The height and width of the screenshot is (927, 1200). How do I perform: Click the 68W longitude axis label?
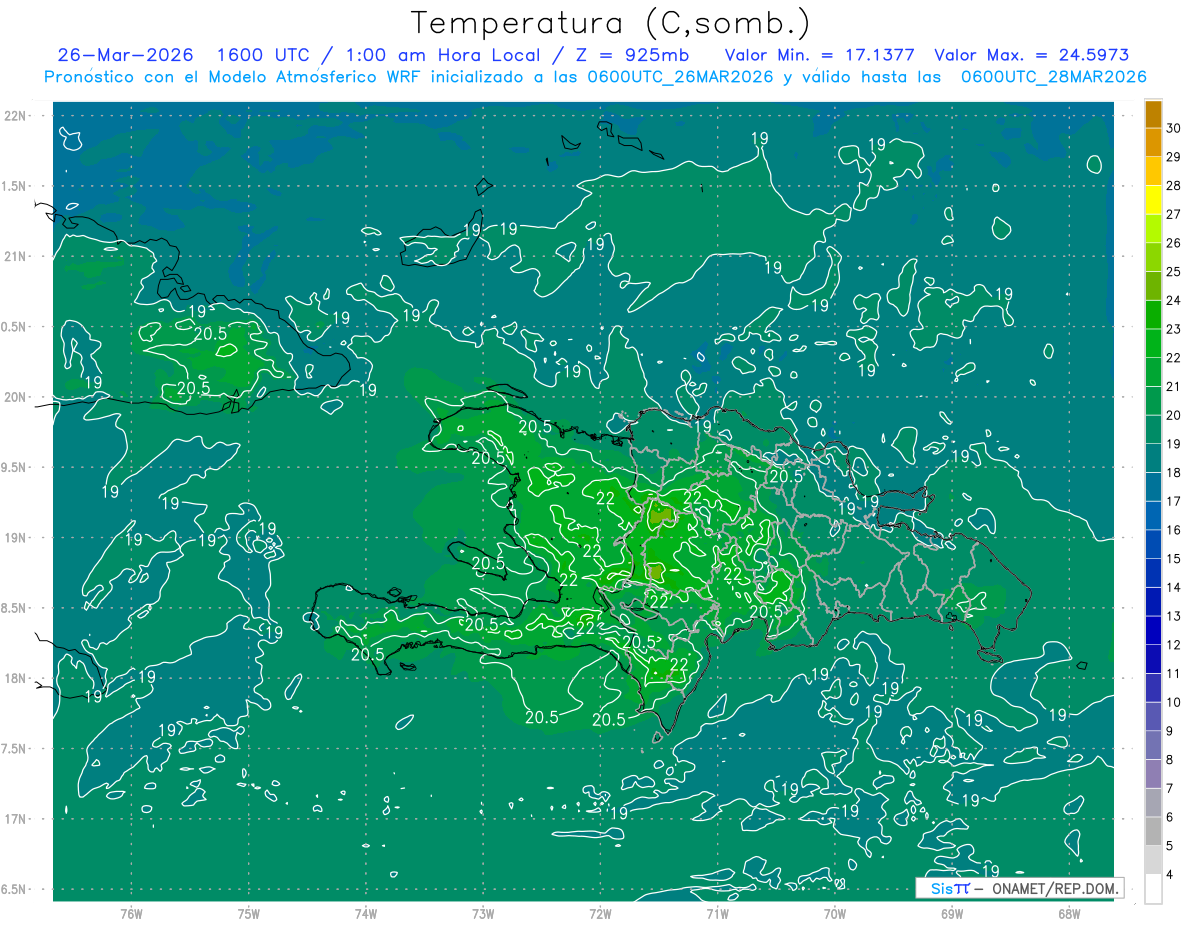click(x=1068, y=913)
